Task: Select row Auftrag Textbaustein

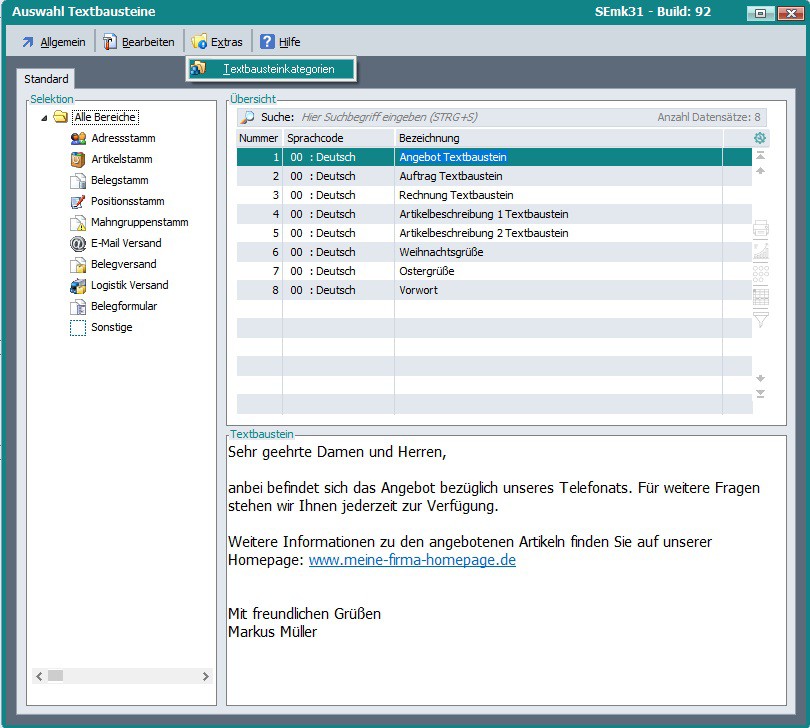Action: pyautogui.click(x=494, y=176)
